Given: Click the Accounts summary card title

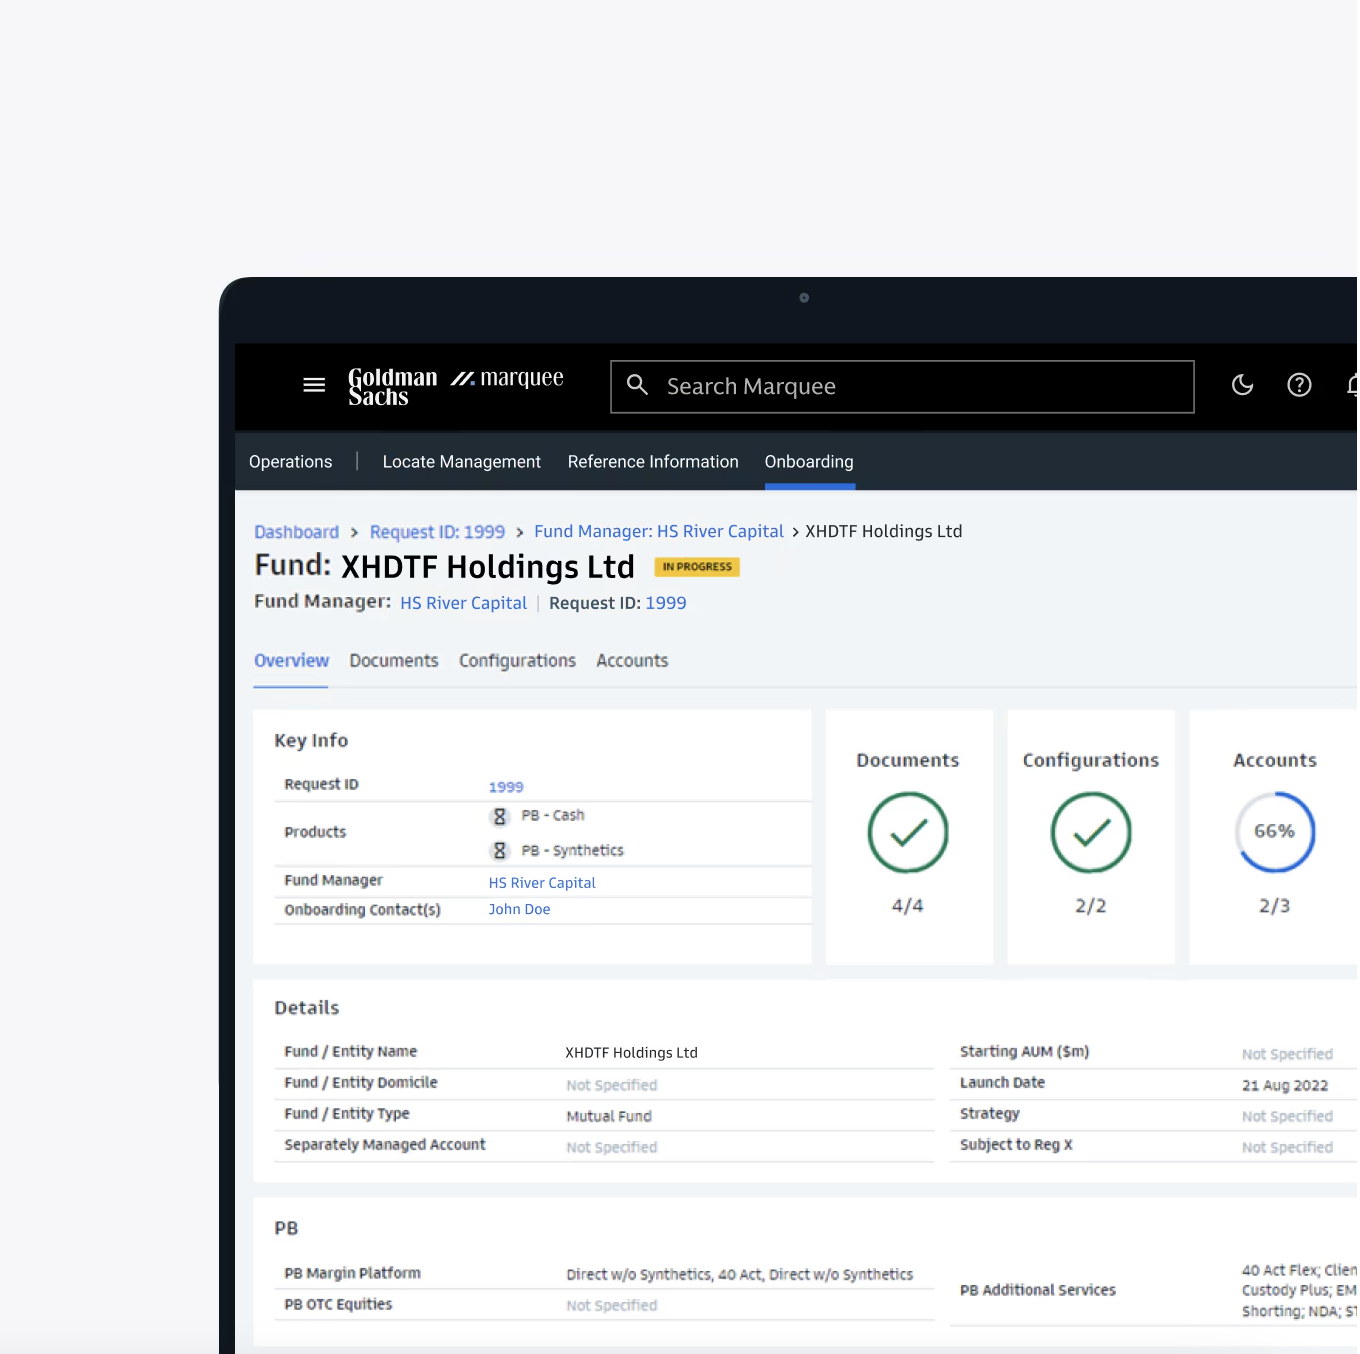Looking at the screenshot, I should (1275, 760).
